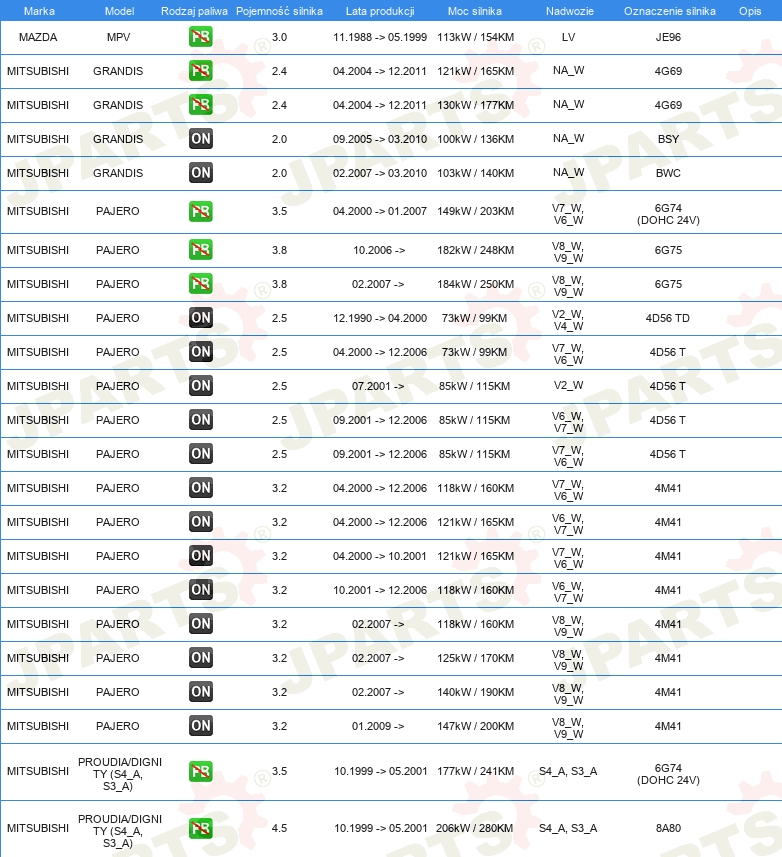Screen dimensions: 782x857
Task: Click the PB icon for PAJERO 184kW / 250KM
Action: (201, 284)
